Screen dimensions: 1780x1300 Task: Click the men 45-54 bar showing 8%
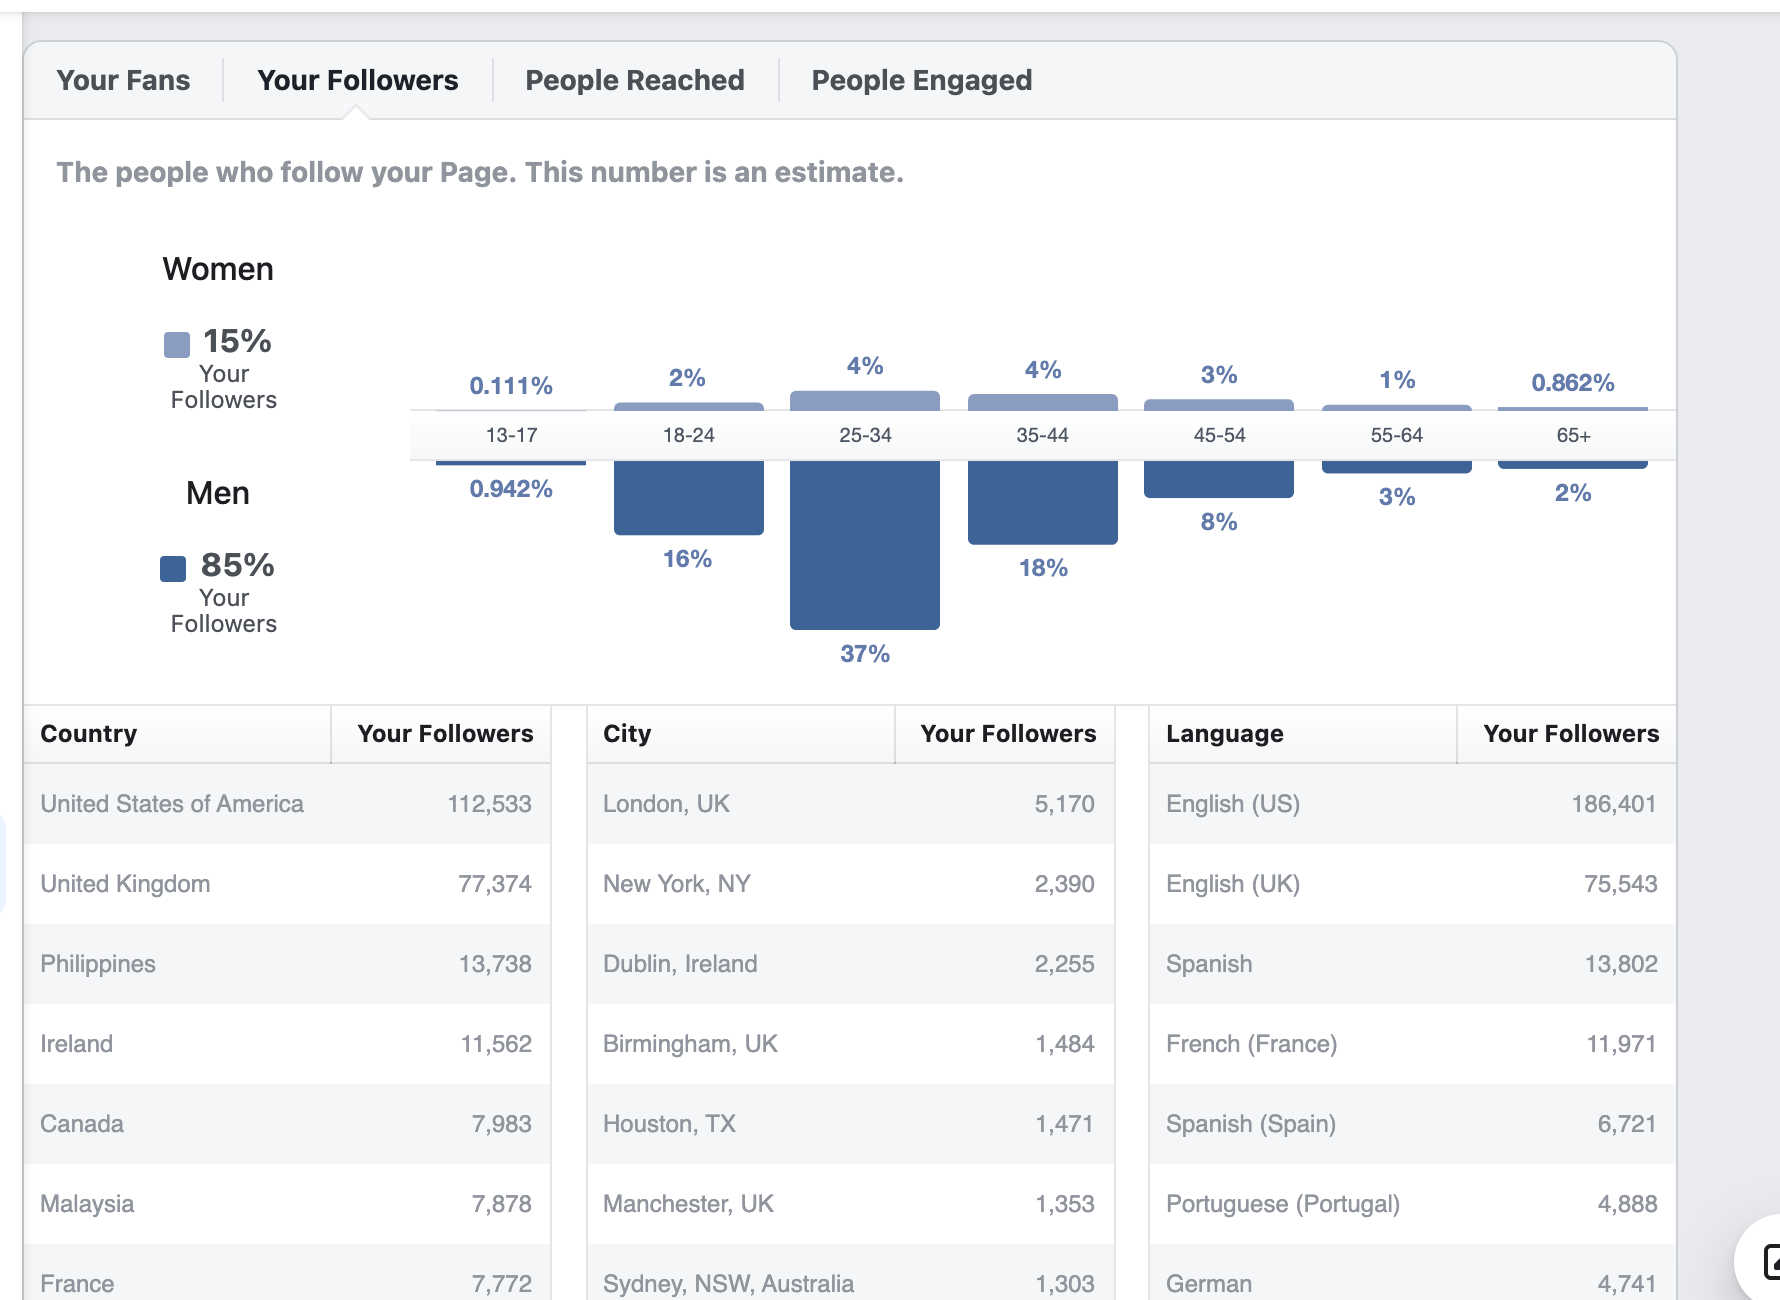pos(1219,479)
